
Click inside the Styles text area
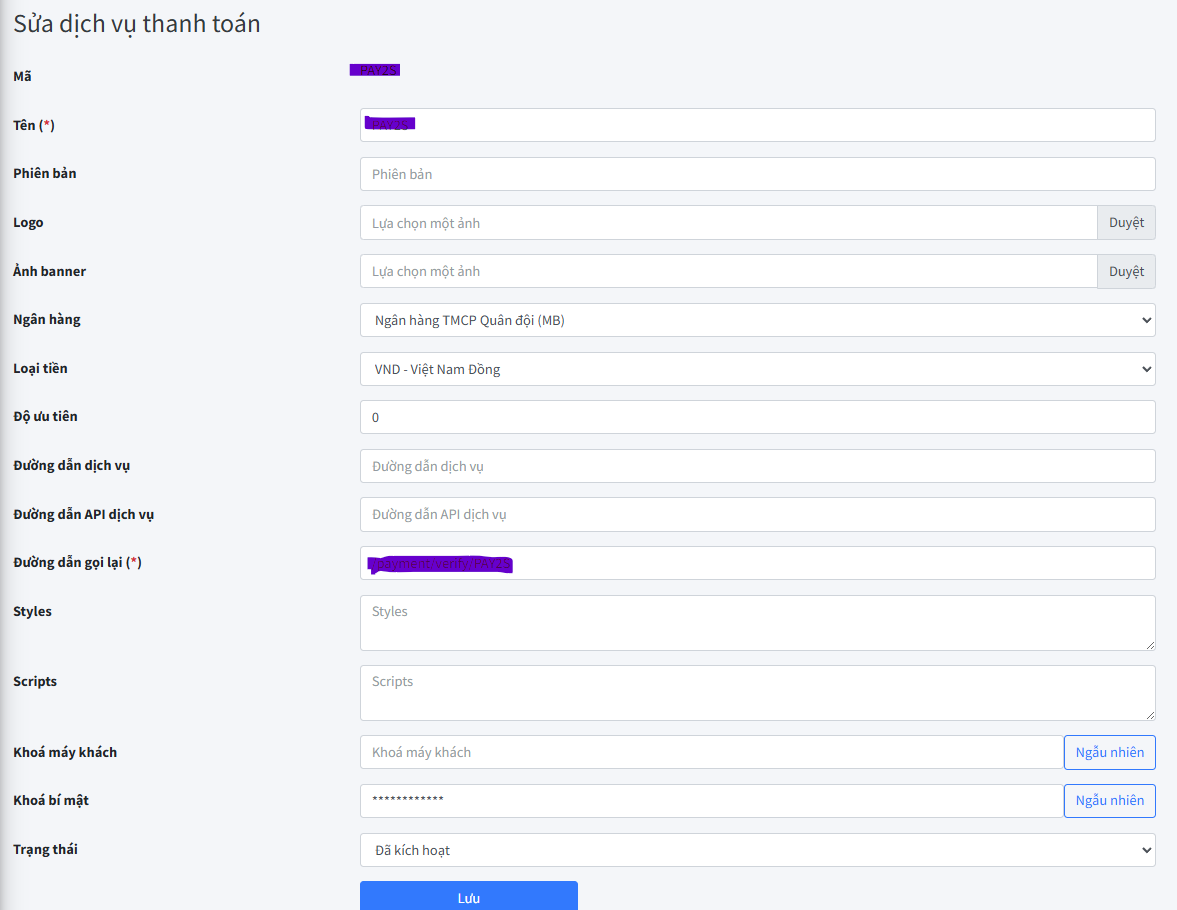coord(757,623)
